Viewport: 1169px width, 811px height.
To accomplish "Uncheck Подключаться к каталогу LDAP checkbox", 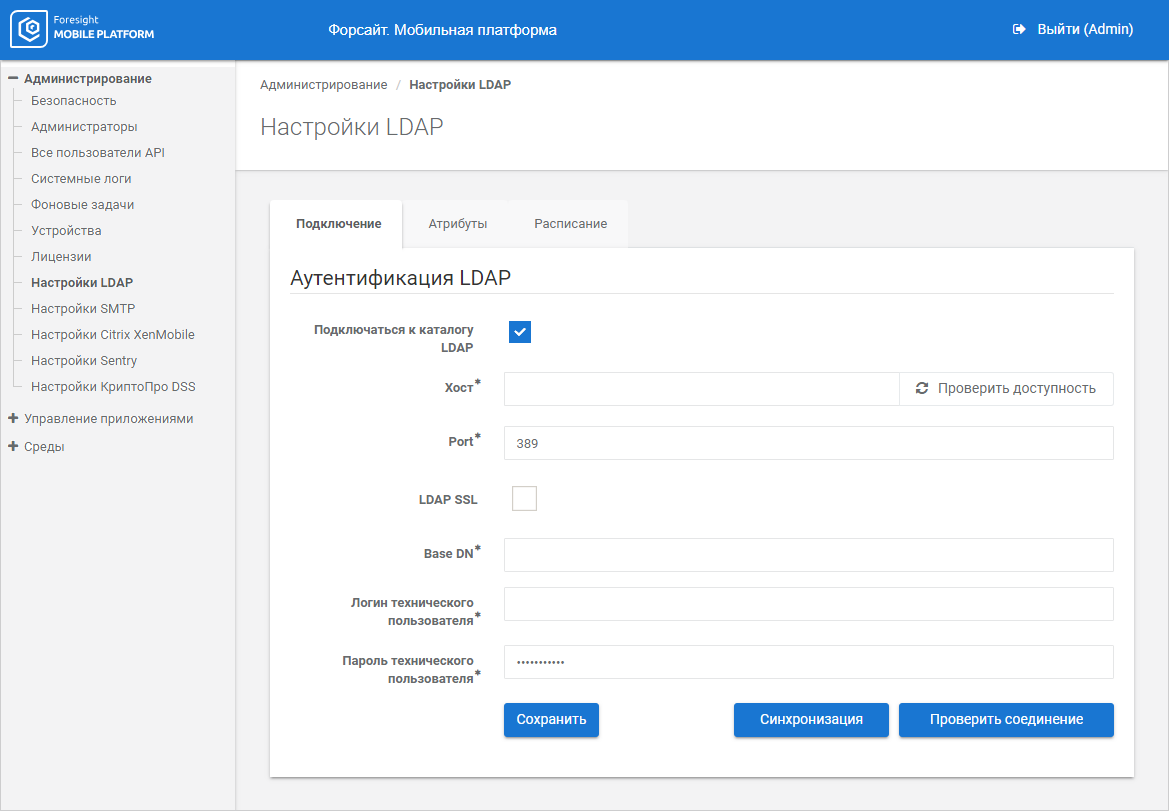I will coord(520,332).
